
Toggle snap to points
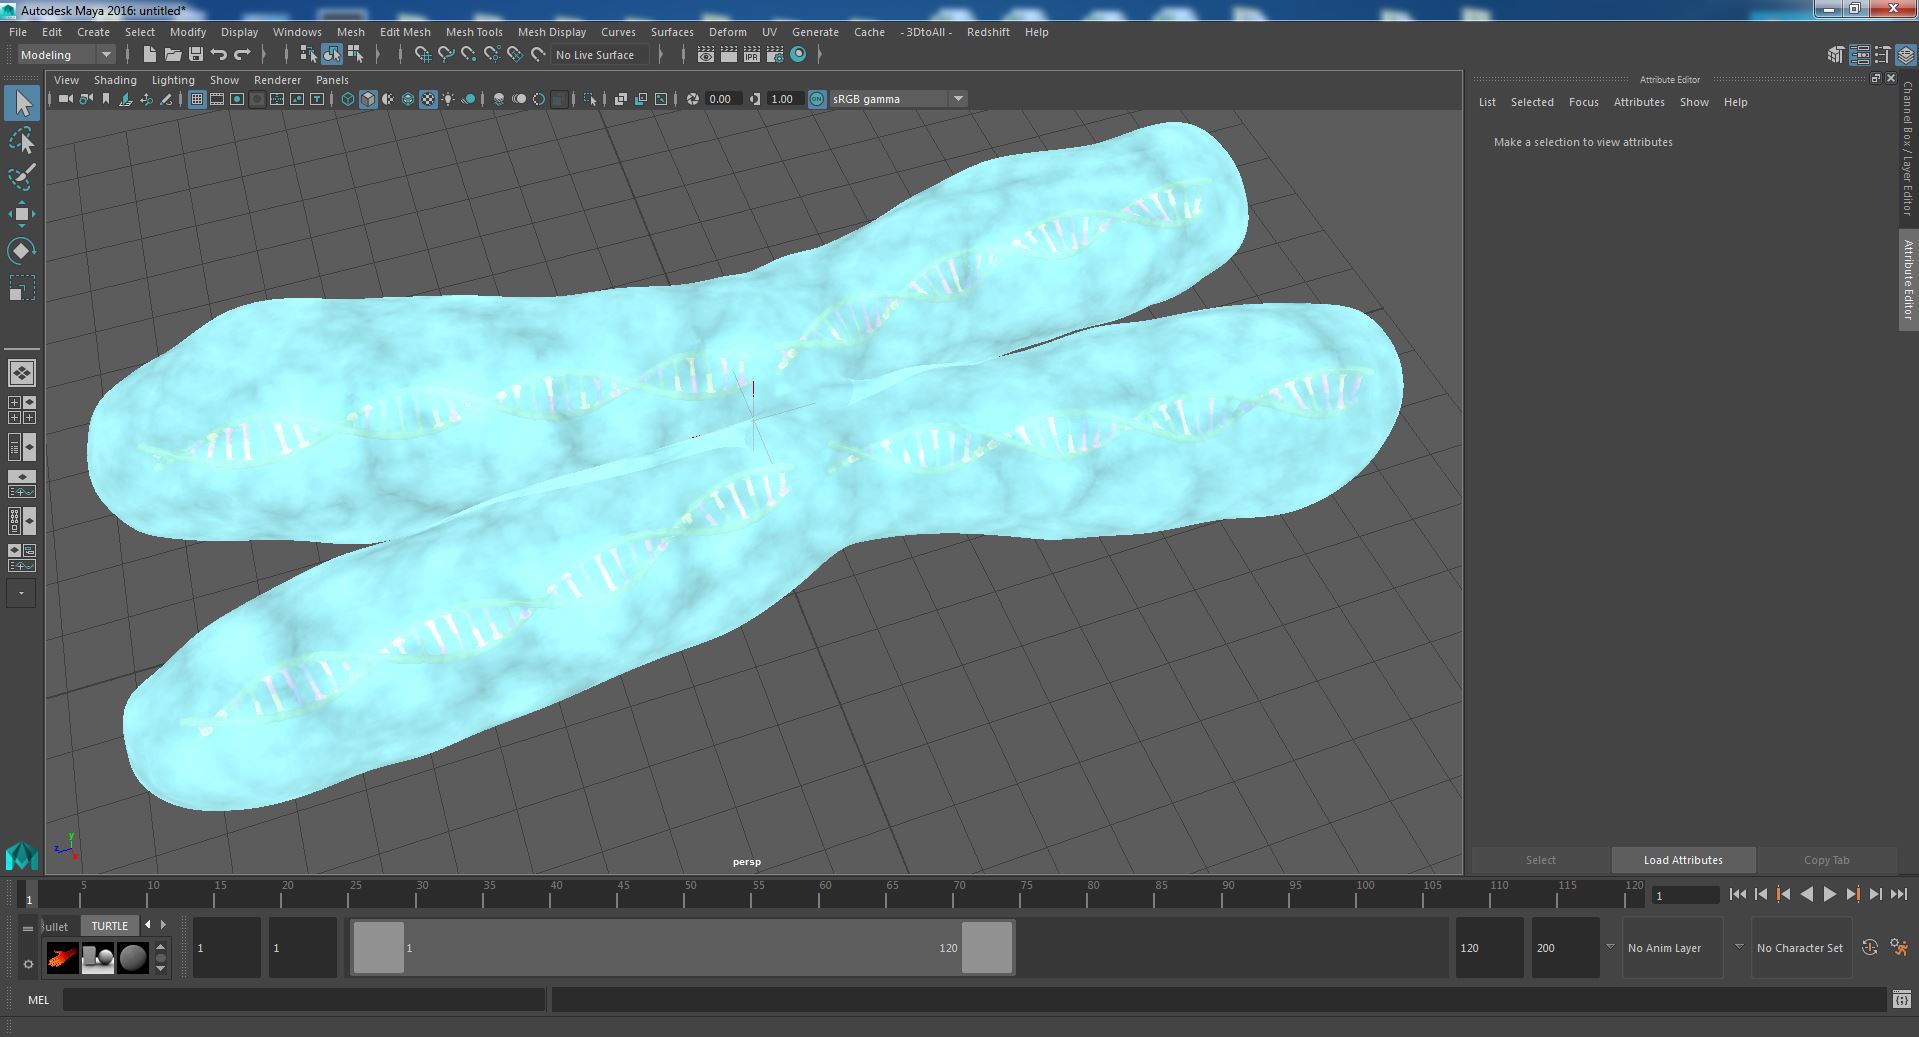click(469, 55)
